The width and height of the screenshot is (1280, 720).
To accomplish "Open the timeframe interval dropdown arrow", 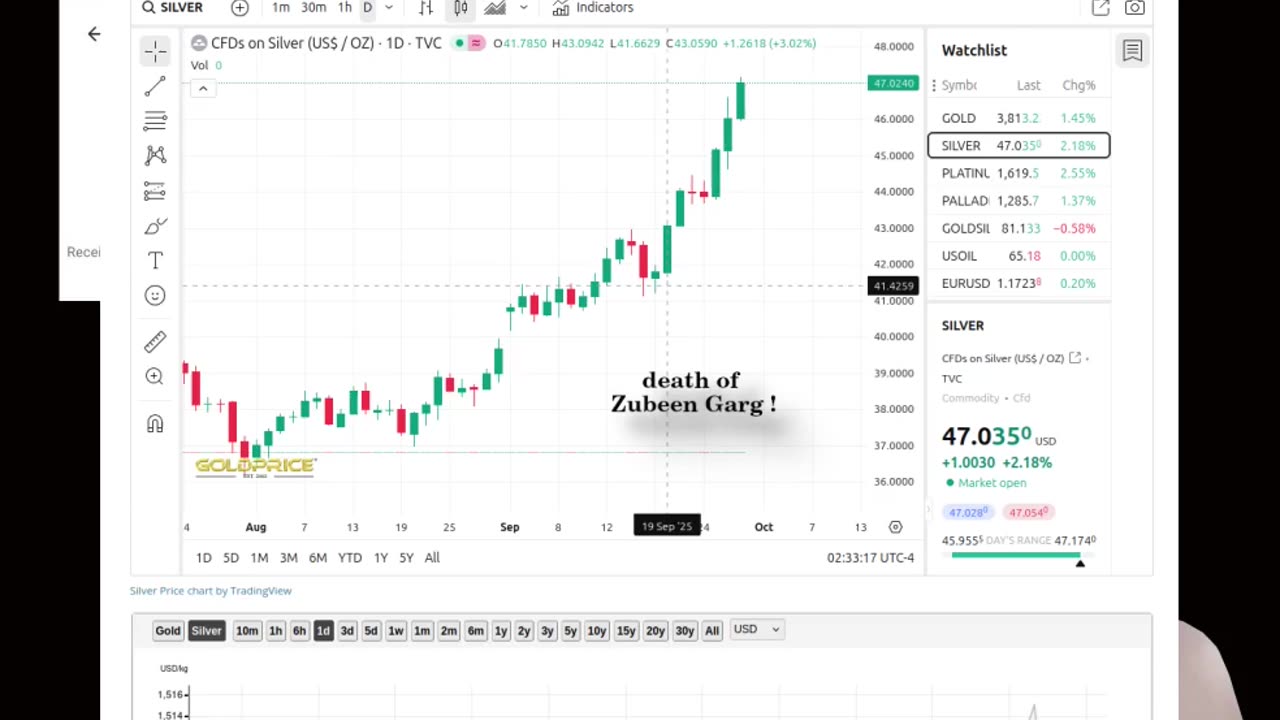I will point(389,8).
